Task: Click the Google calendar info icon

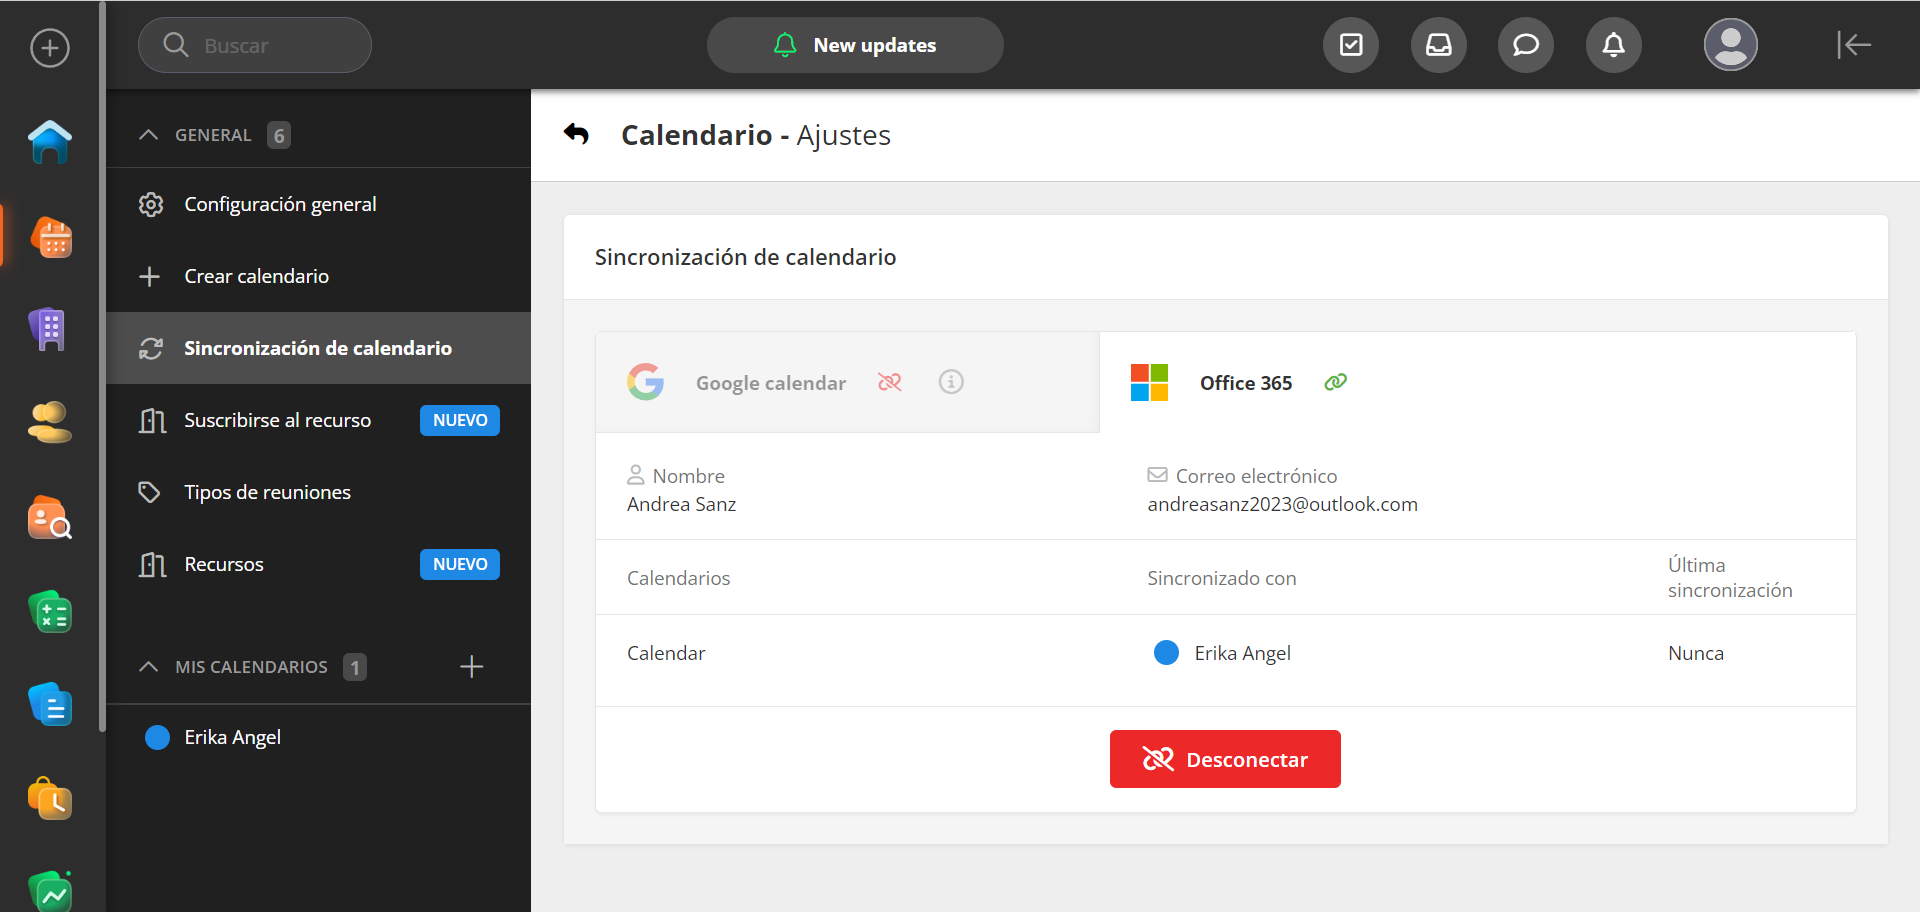Action: (951, 382)
